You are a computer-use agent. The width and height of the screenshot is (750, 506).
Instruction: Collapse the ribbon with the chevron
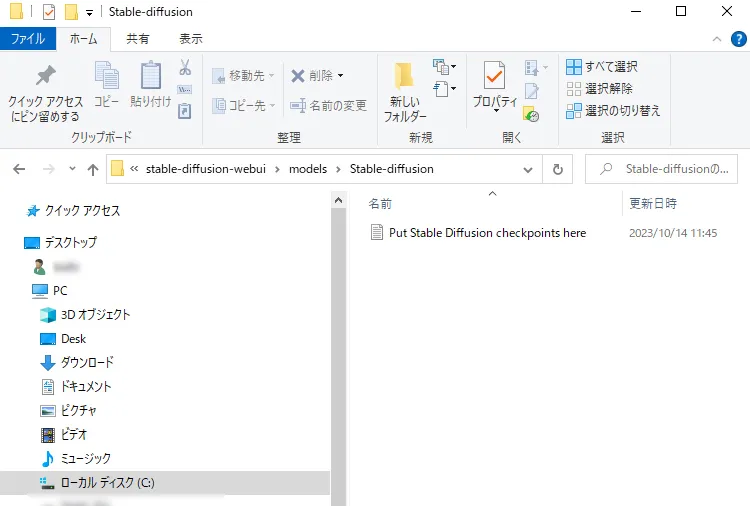(x=717, y=39)
